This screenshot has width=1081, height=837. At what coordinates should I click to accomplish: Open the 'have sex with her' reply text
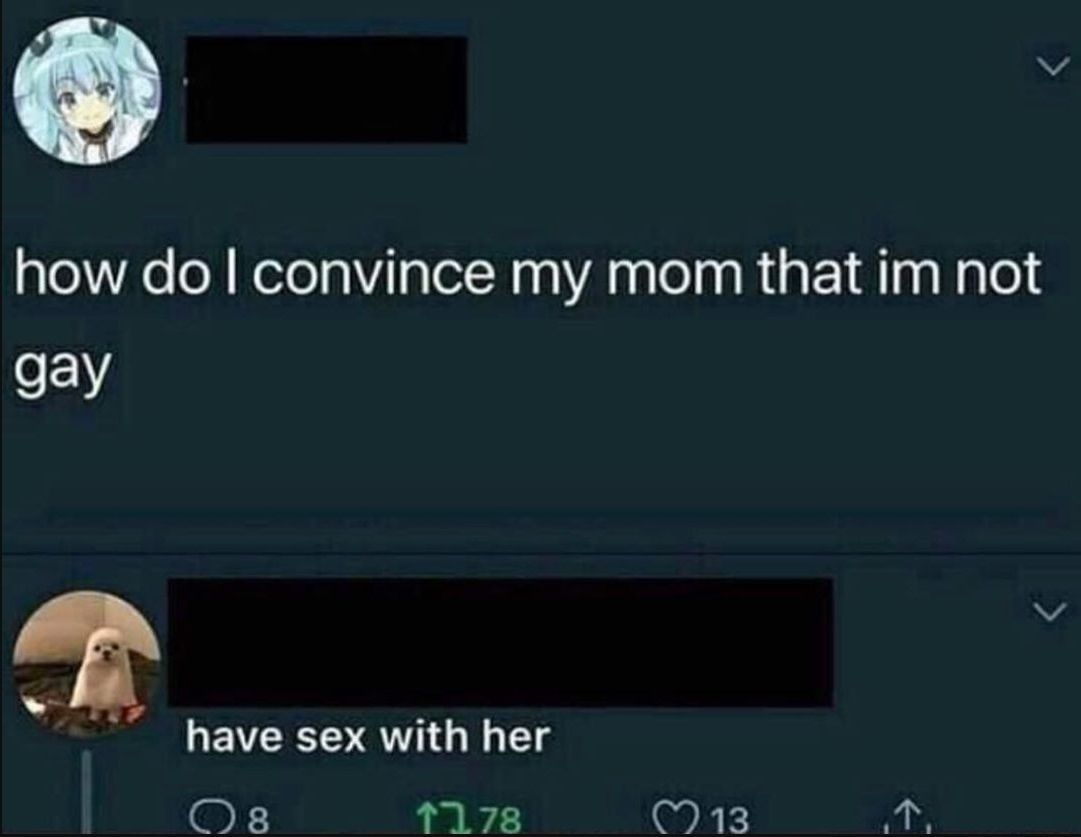click(367, 736)
